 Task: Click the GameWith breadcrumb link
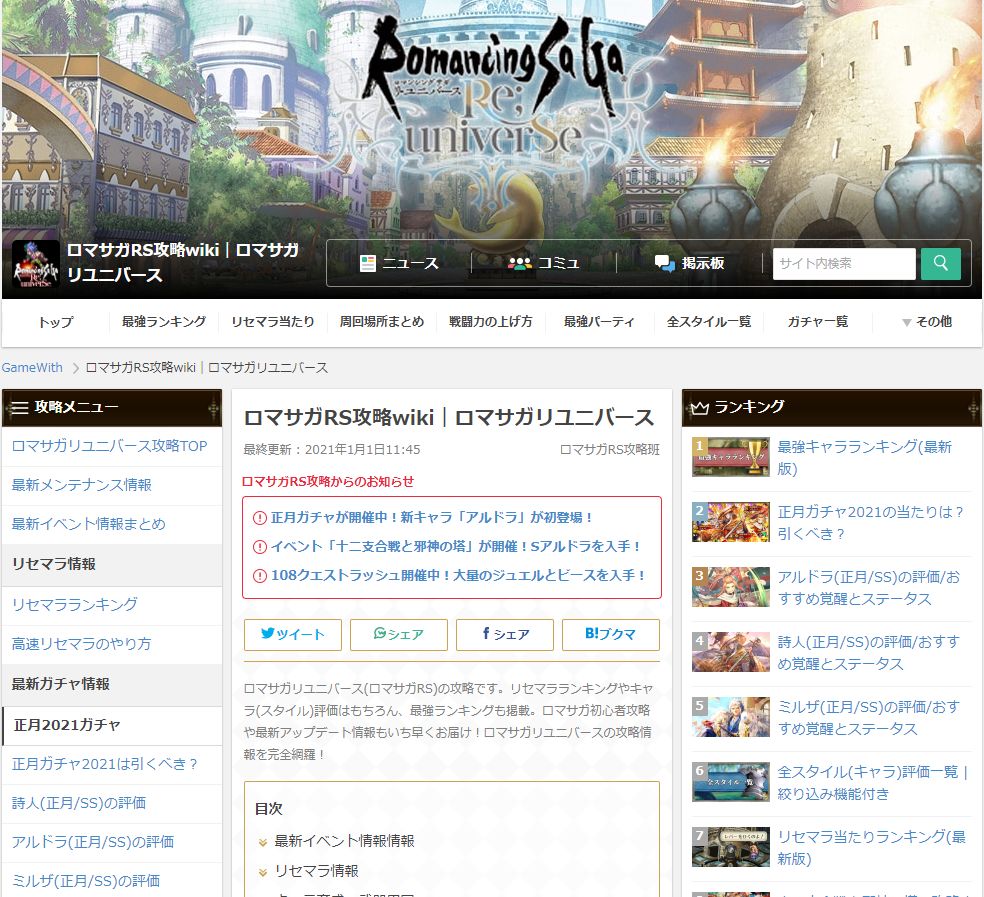pyautogui.click(x=32, y=368)
